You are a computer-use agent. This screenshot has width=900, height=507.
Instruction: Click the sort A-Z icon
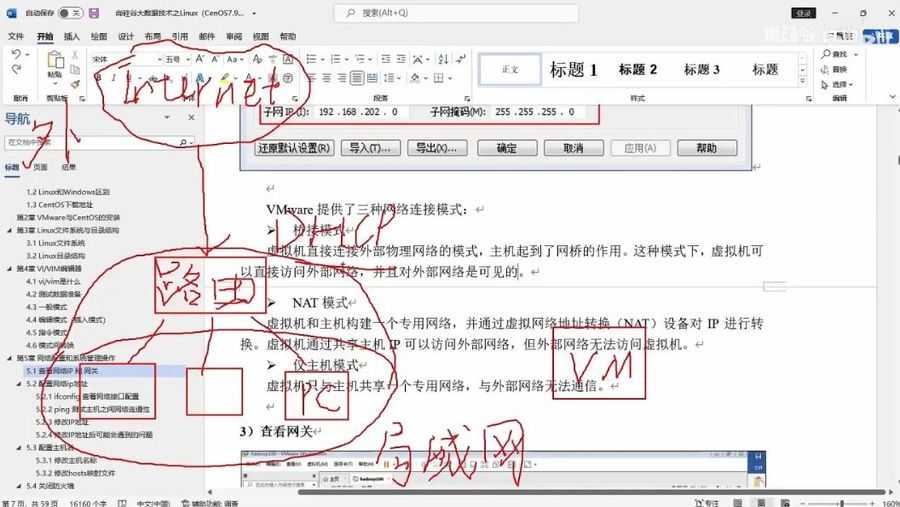pos(443,59)
